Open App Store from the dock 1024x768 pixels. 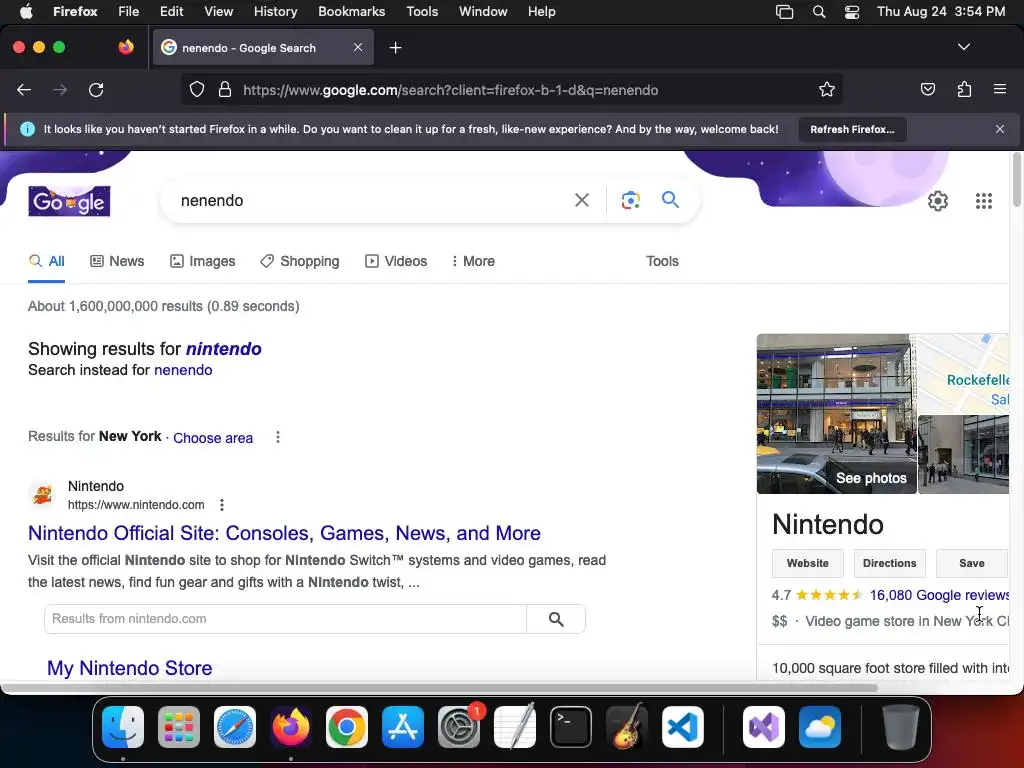403,727
